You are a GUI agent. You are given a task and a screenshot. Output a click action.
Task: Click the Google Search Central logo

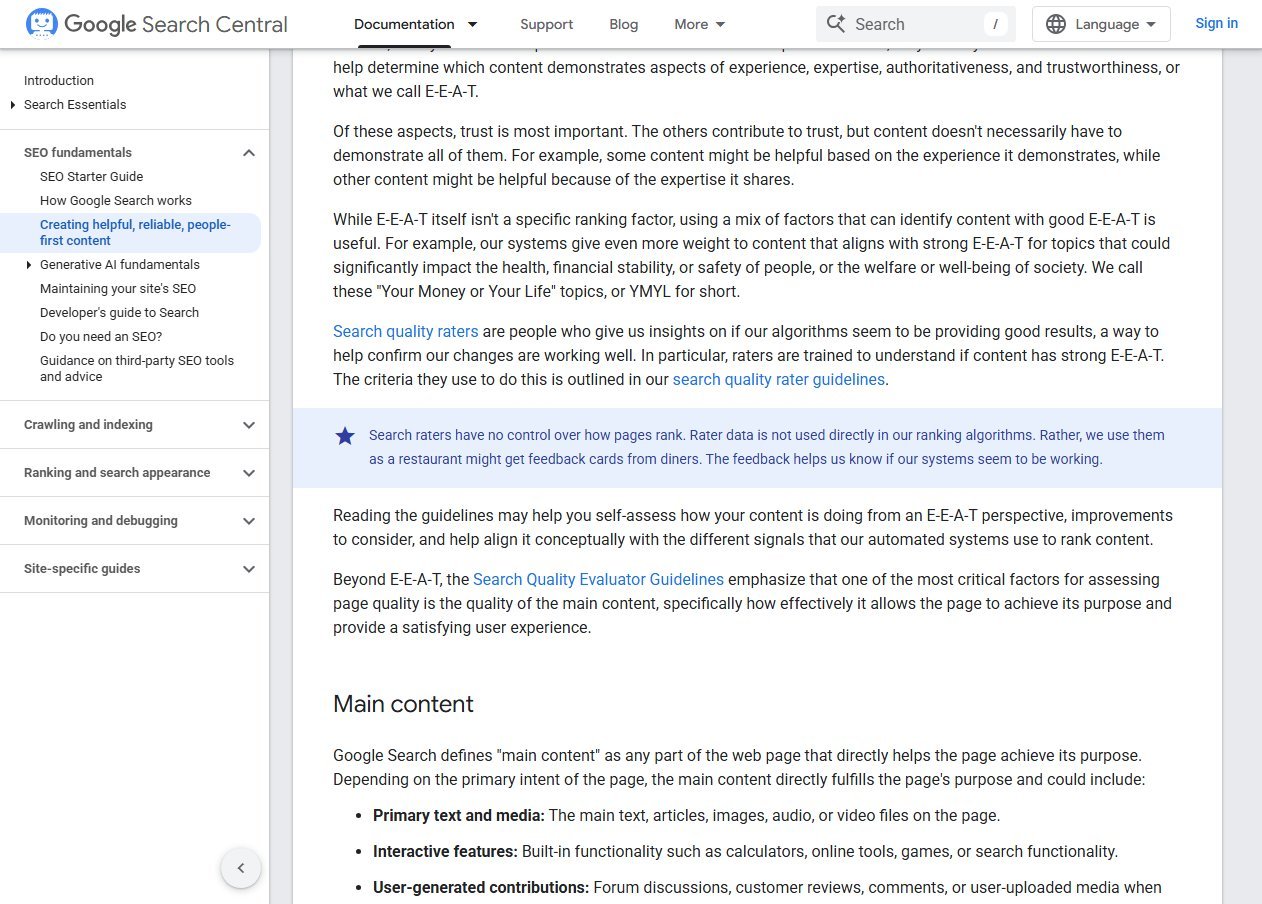coord(156,24)
